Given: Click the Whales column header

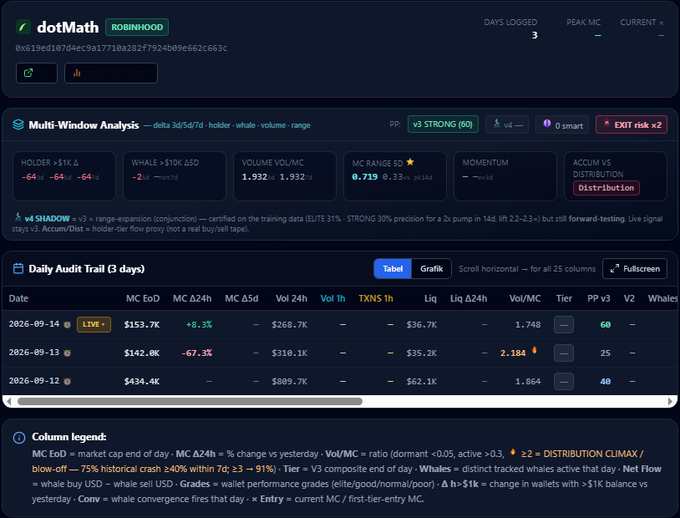Looking at the screenshot, I should point(663,298).
